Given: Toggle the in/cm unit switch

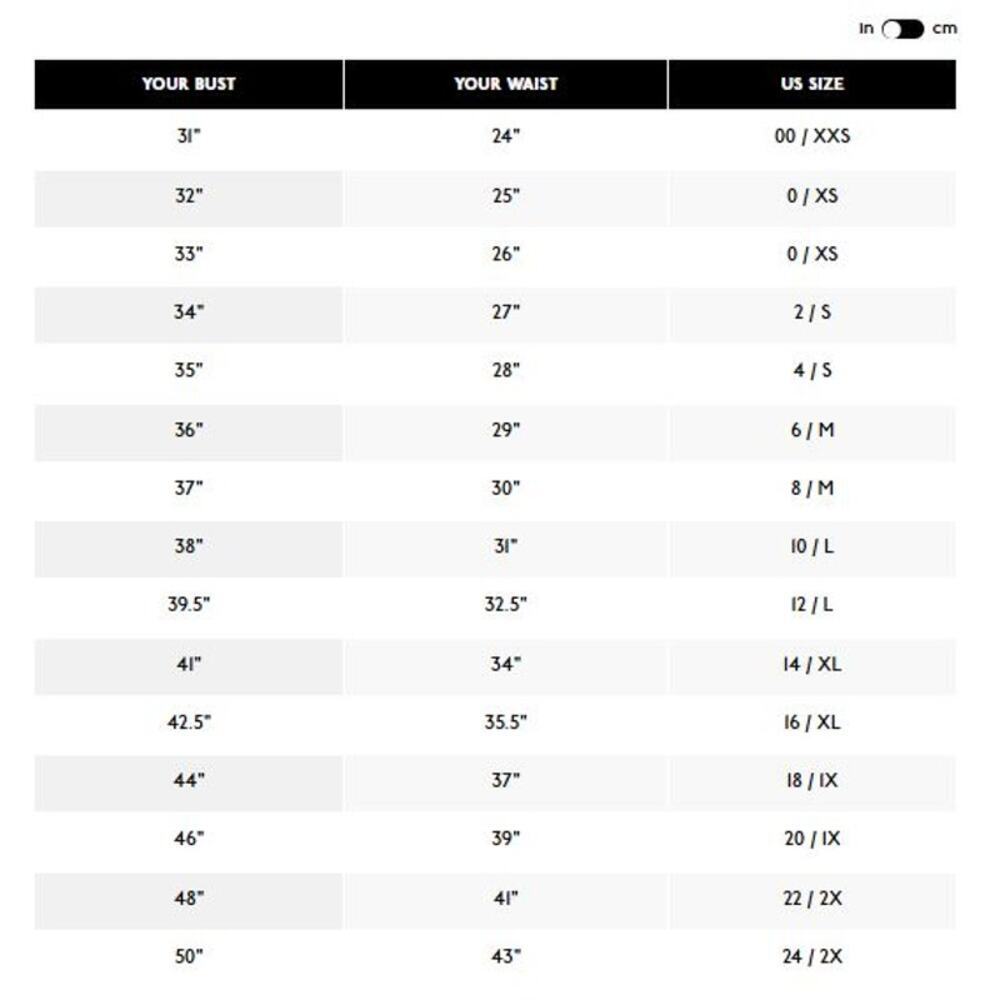Looking at the screenshot, I should (902, 29).
